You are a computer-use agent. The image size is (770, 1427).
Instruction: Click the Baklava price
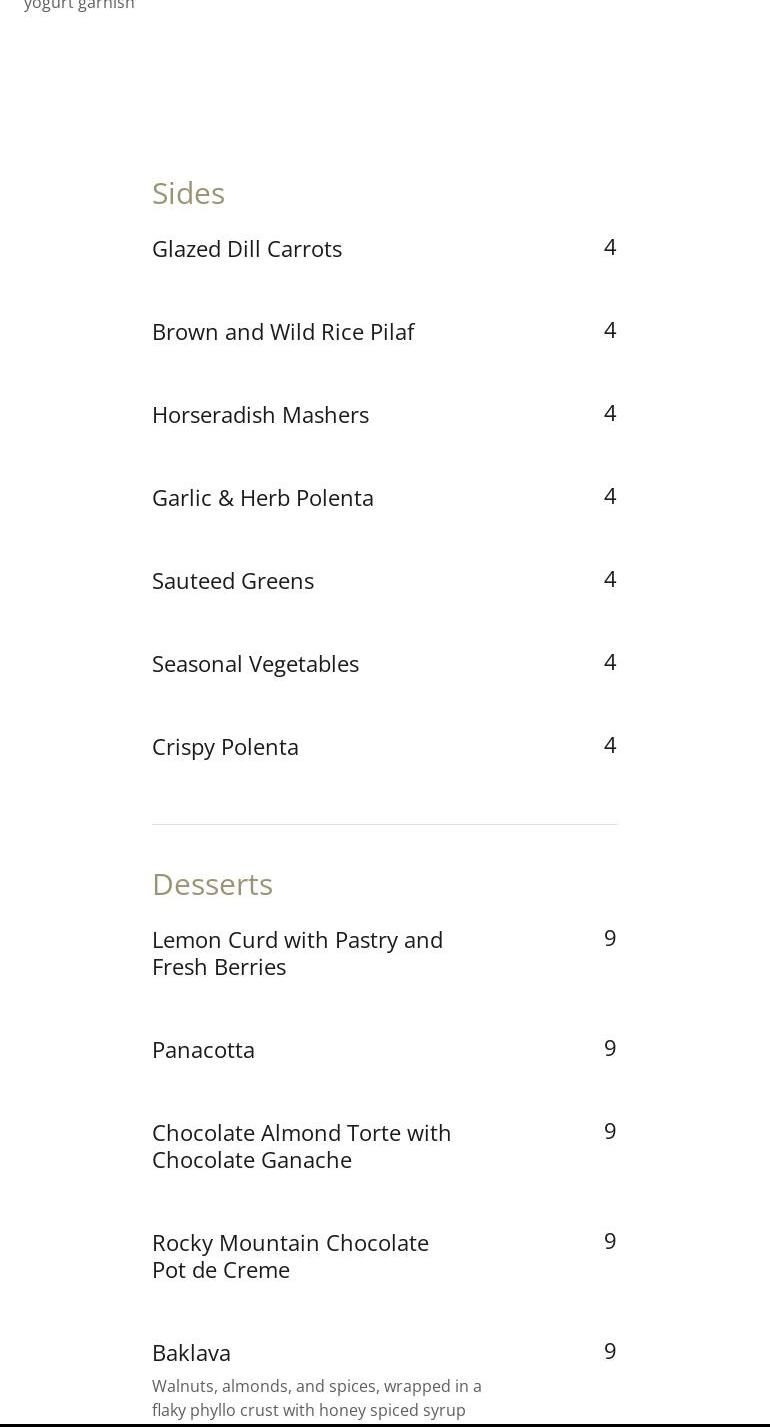610,1351
